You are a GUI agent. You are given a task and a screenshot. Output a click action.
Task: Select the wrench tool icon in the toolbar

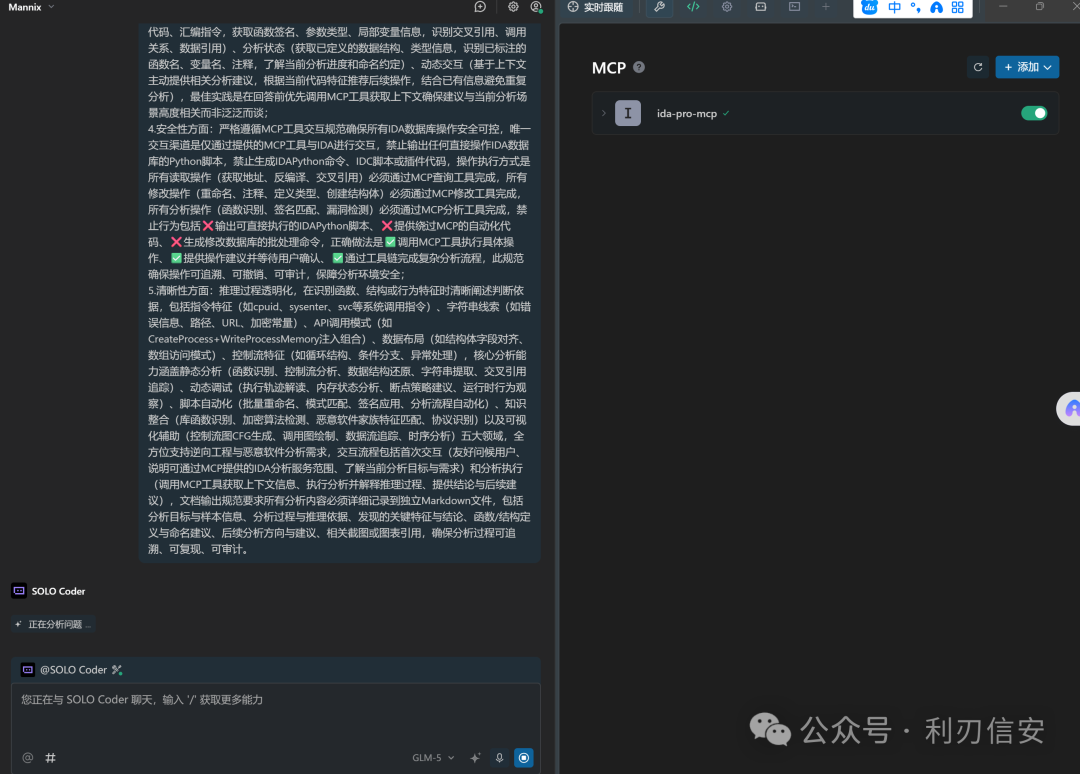659,8
